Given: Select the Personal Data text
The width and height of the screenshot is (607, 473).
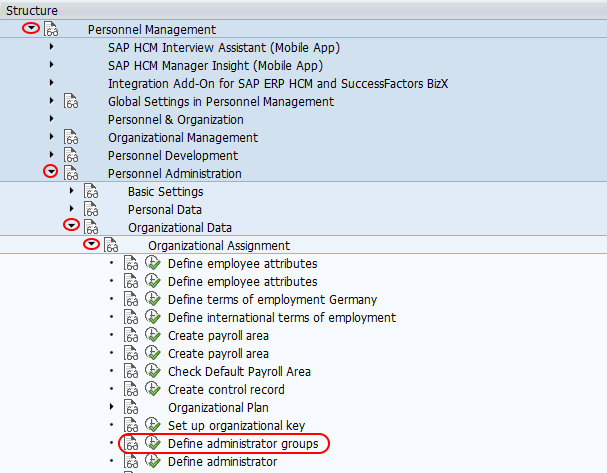Looking at the screenshot, I should [x=165, y=210].
